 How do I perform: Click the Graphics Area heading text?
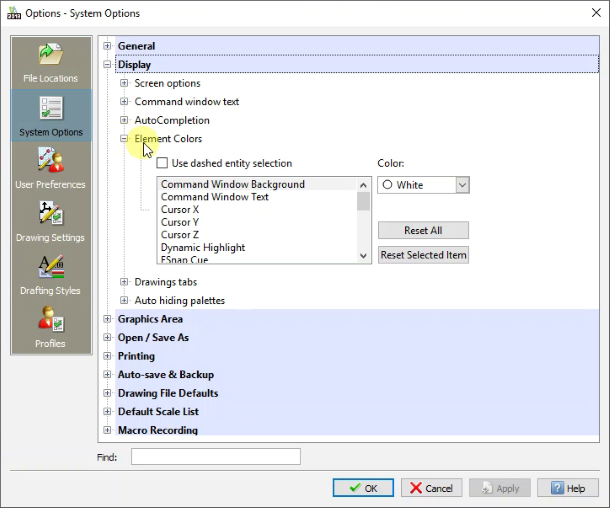150,319
